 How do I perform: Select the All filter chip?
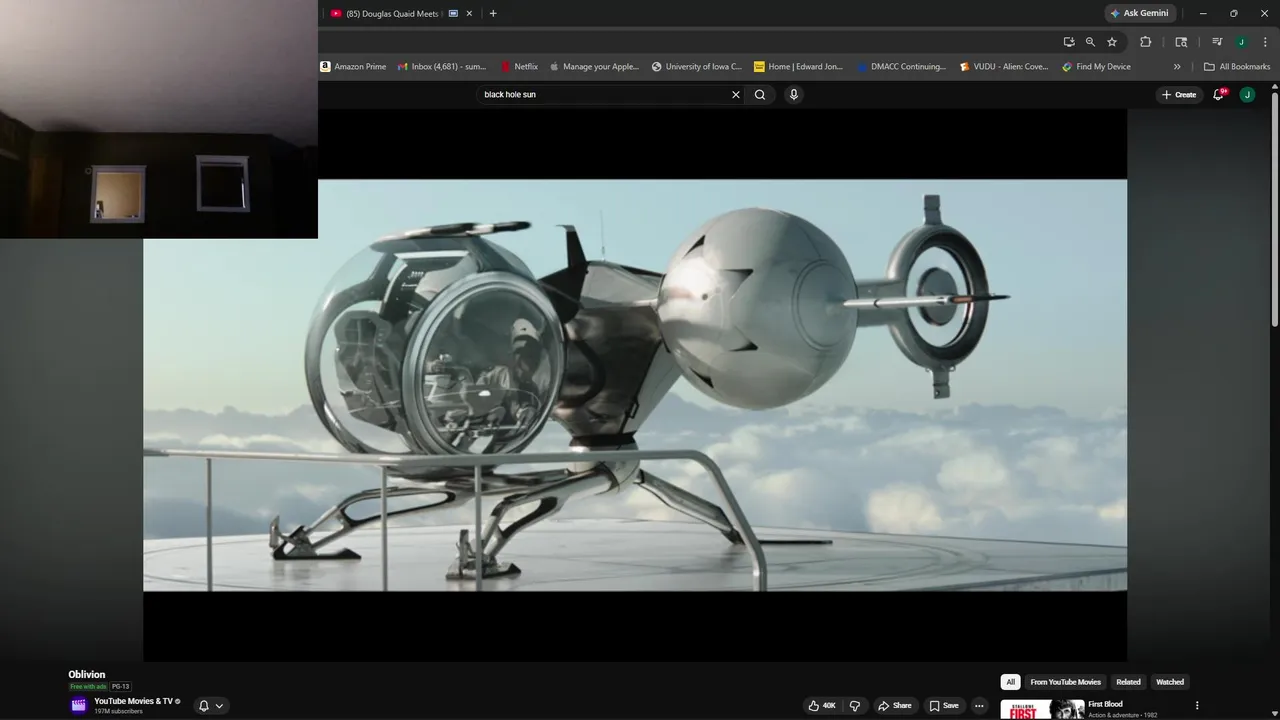coord(1011,682)
